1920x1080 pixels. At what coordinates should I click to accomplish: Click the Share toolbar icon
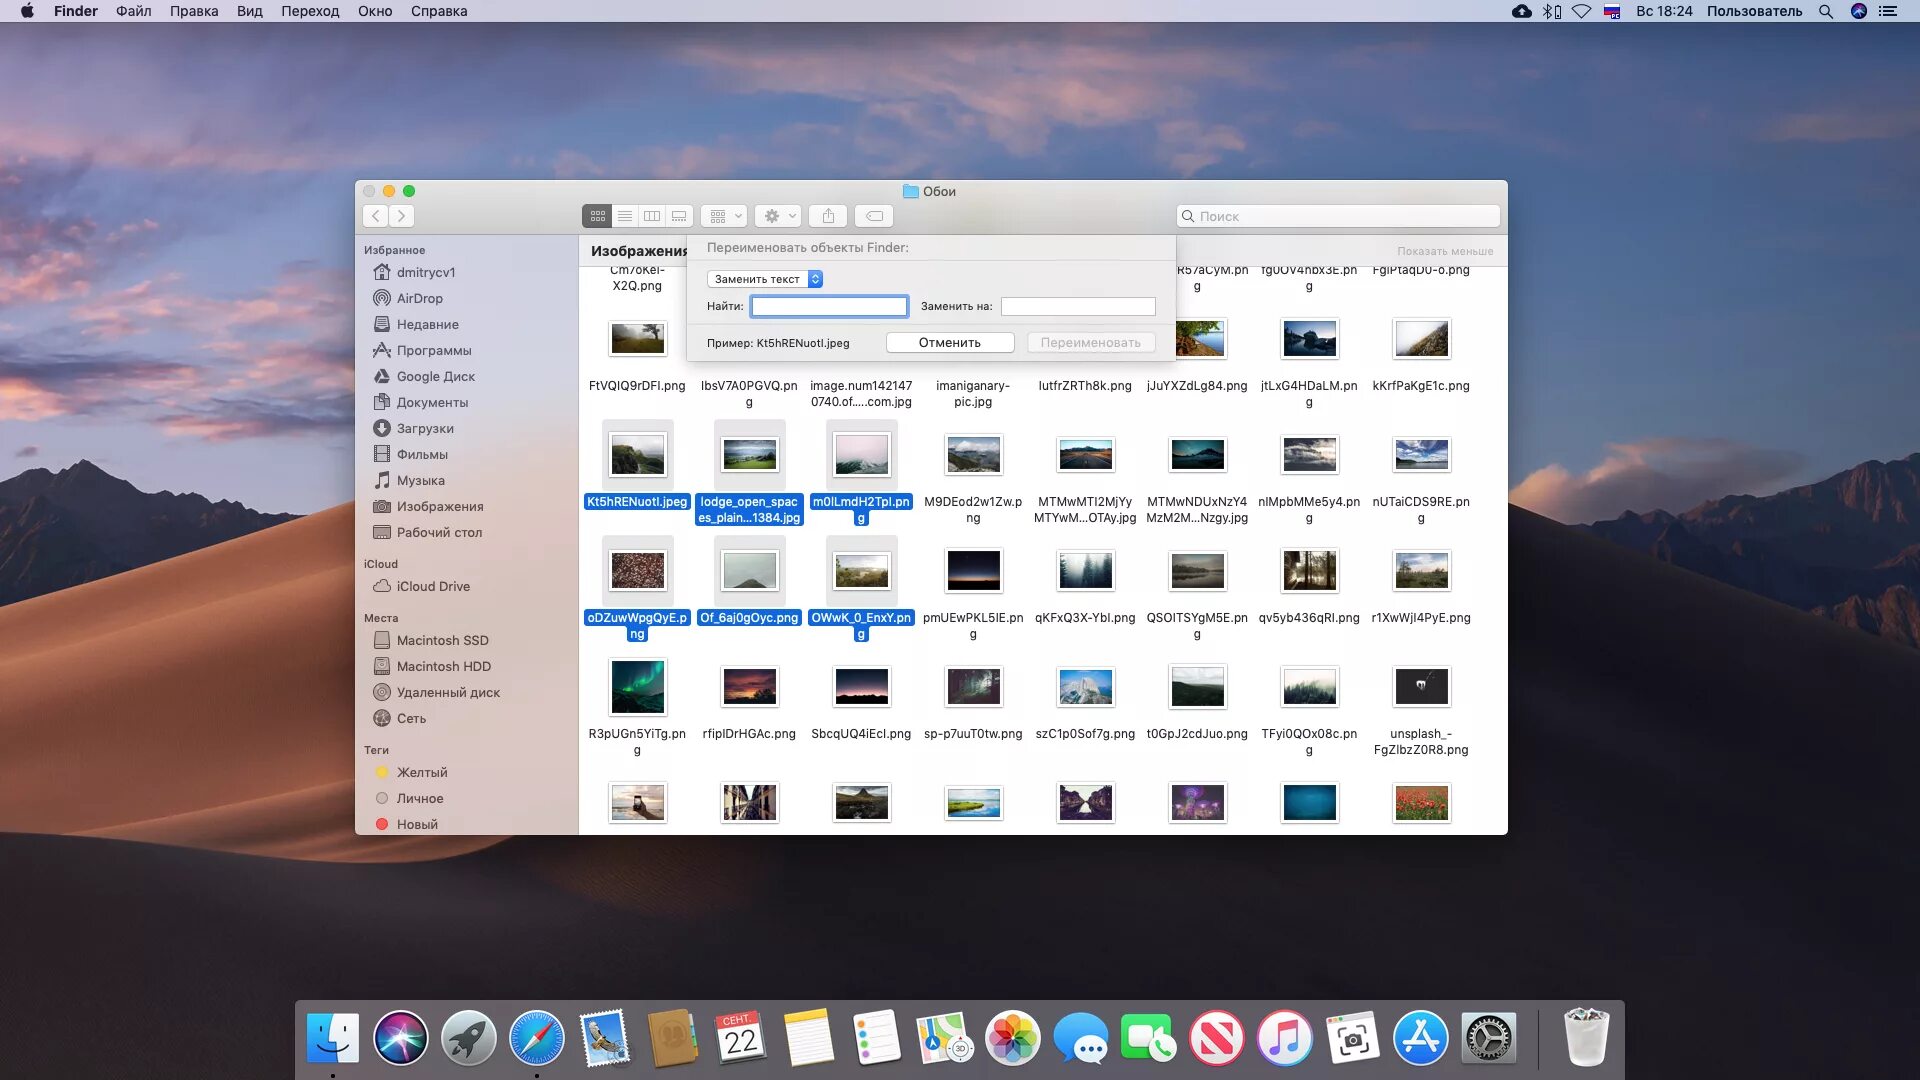[828, 216]
